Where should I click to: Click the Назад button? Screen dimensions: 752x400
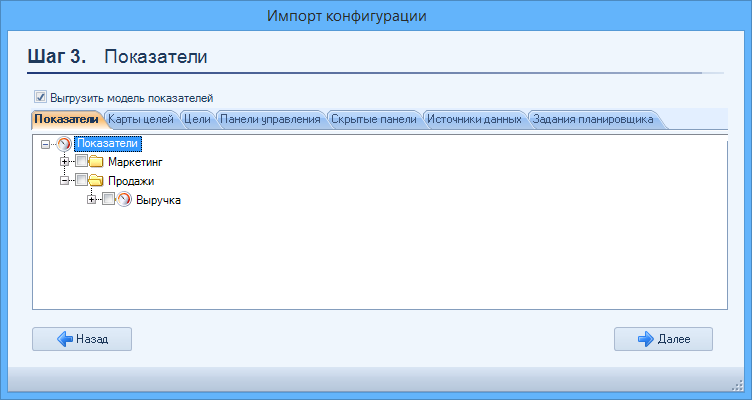82,339
